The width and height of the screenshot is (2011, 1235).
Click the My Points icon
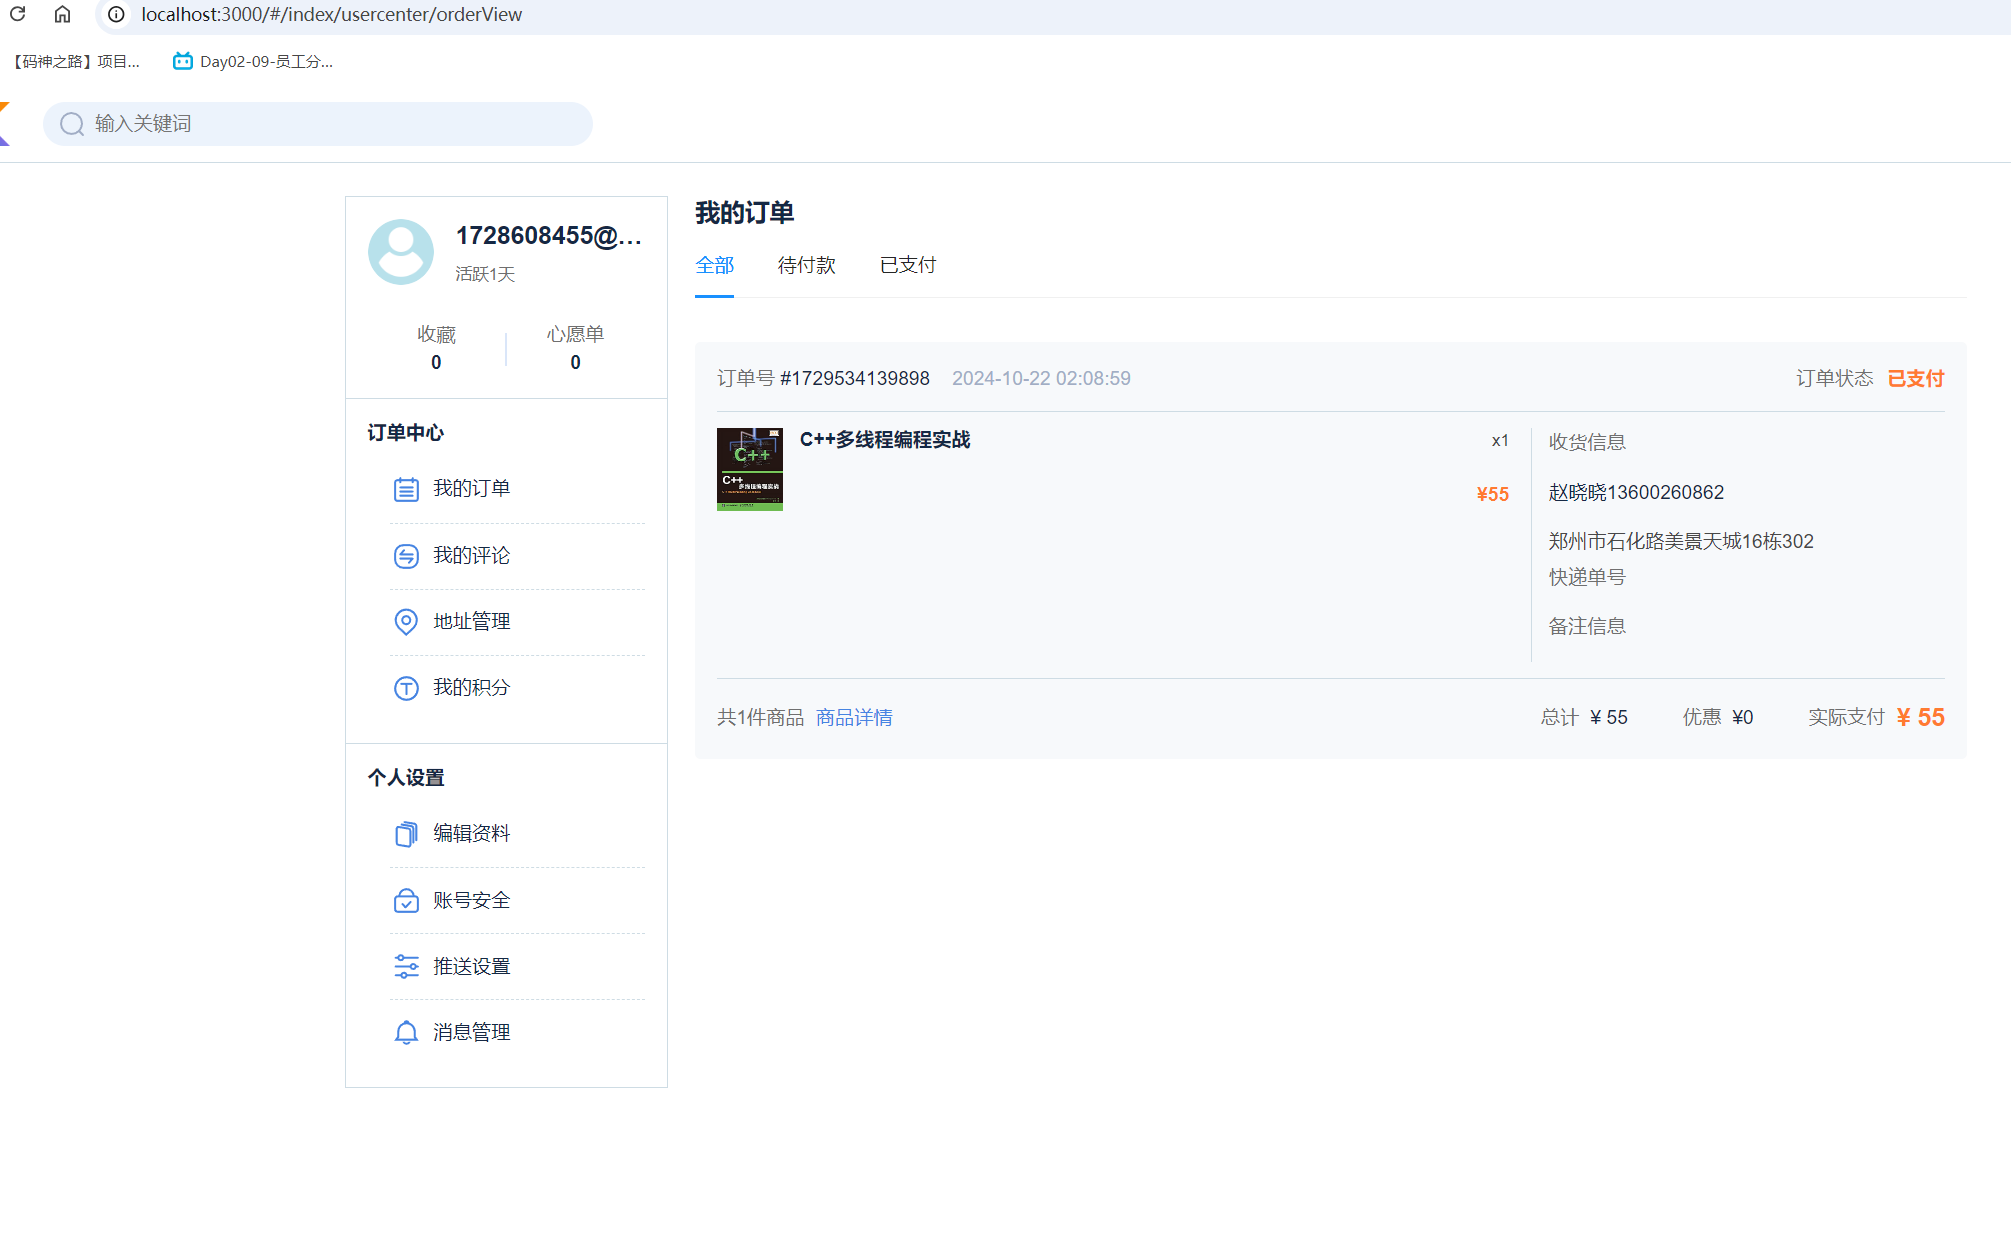[406, 688]
